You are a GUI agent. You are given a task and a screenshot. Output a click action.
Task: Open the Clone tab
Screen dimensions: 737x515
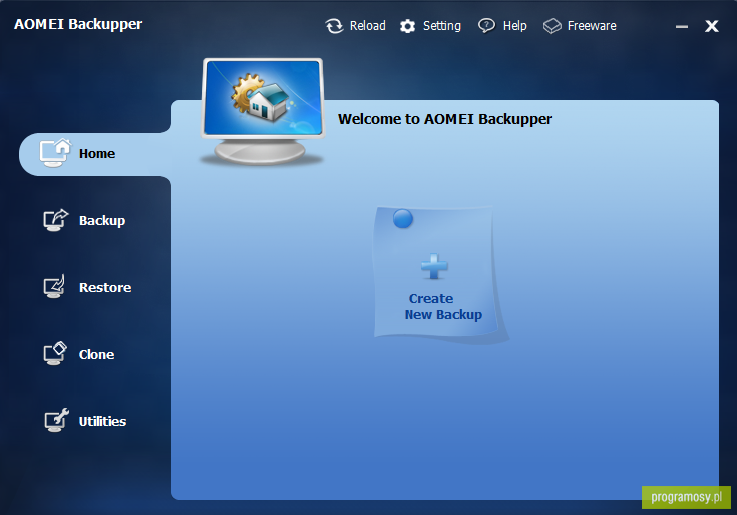[96, 354]
